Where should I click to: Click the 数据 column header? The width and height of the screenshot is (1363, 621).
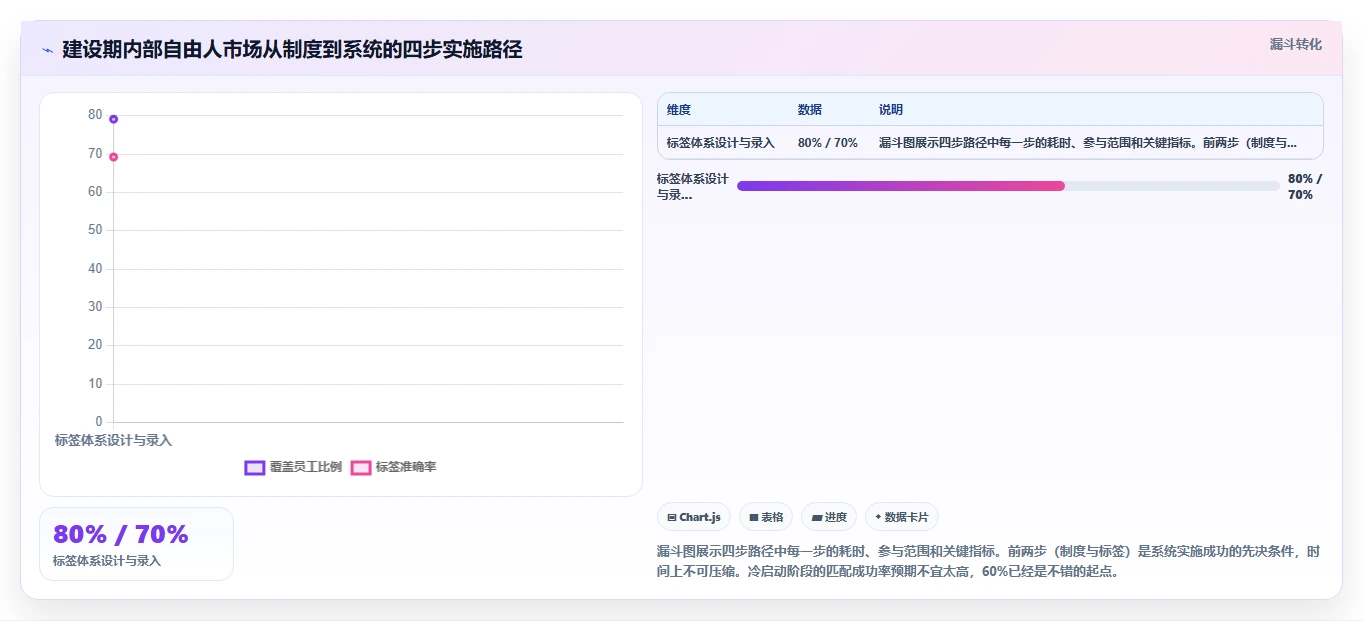(x=810, y=110)
